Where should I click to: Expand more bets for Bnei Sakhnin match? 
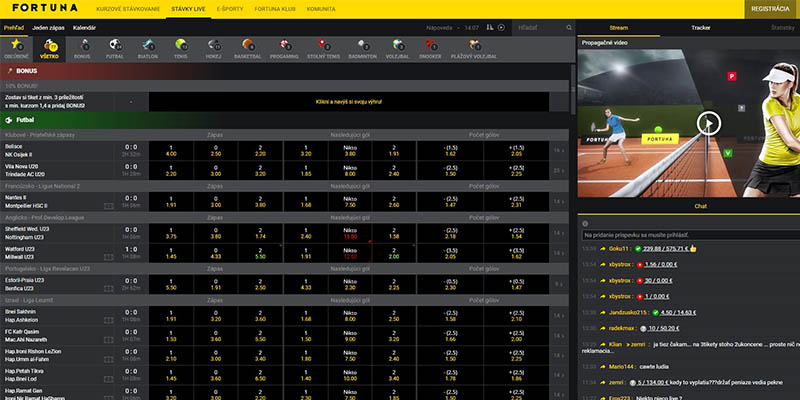coord(559,316)
